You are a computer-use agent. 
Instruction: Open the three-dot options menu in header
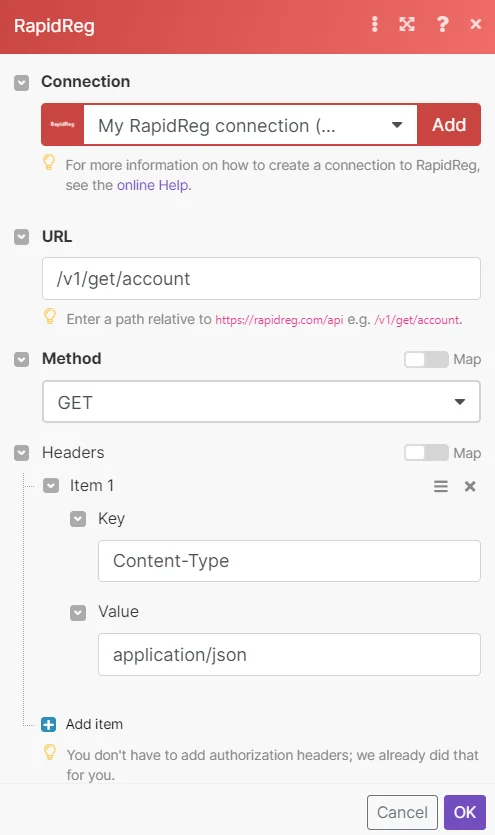coord(375,24)
